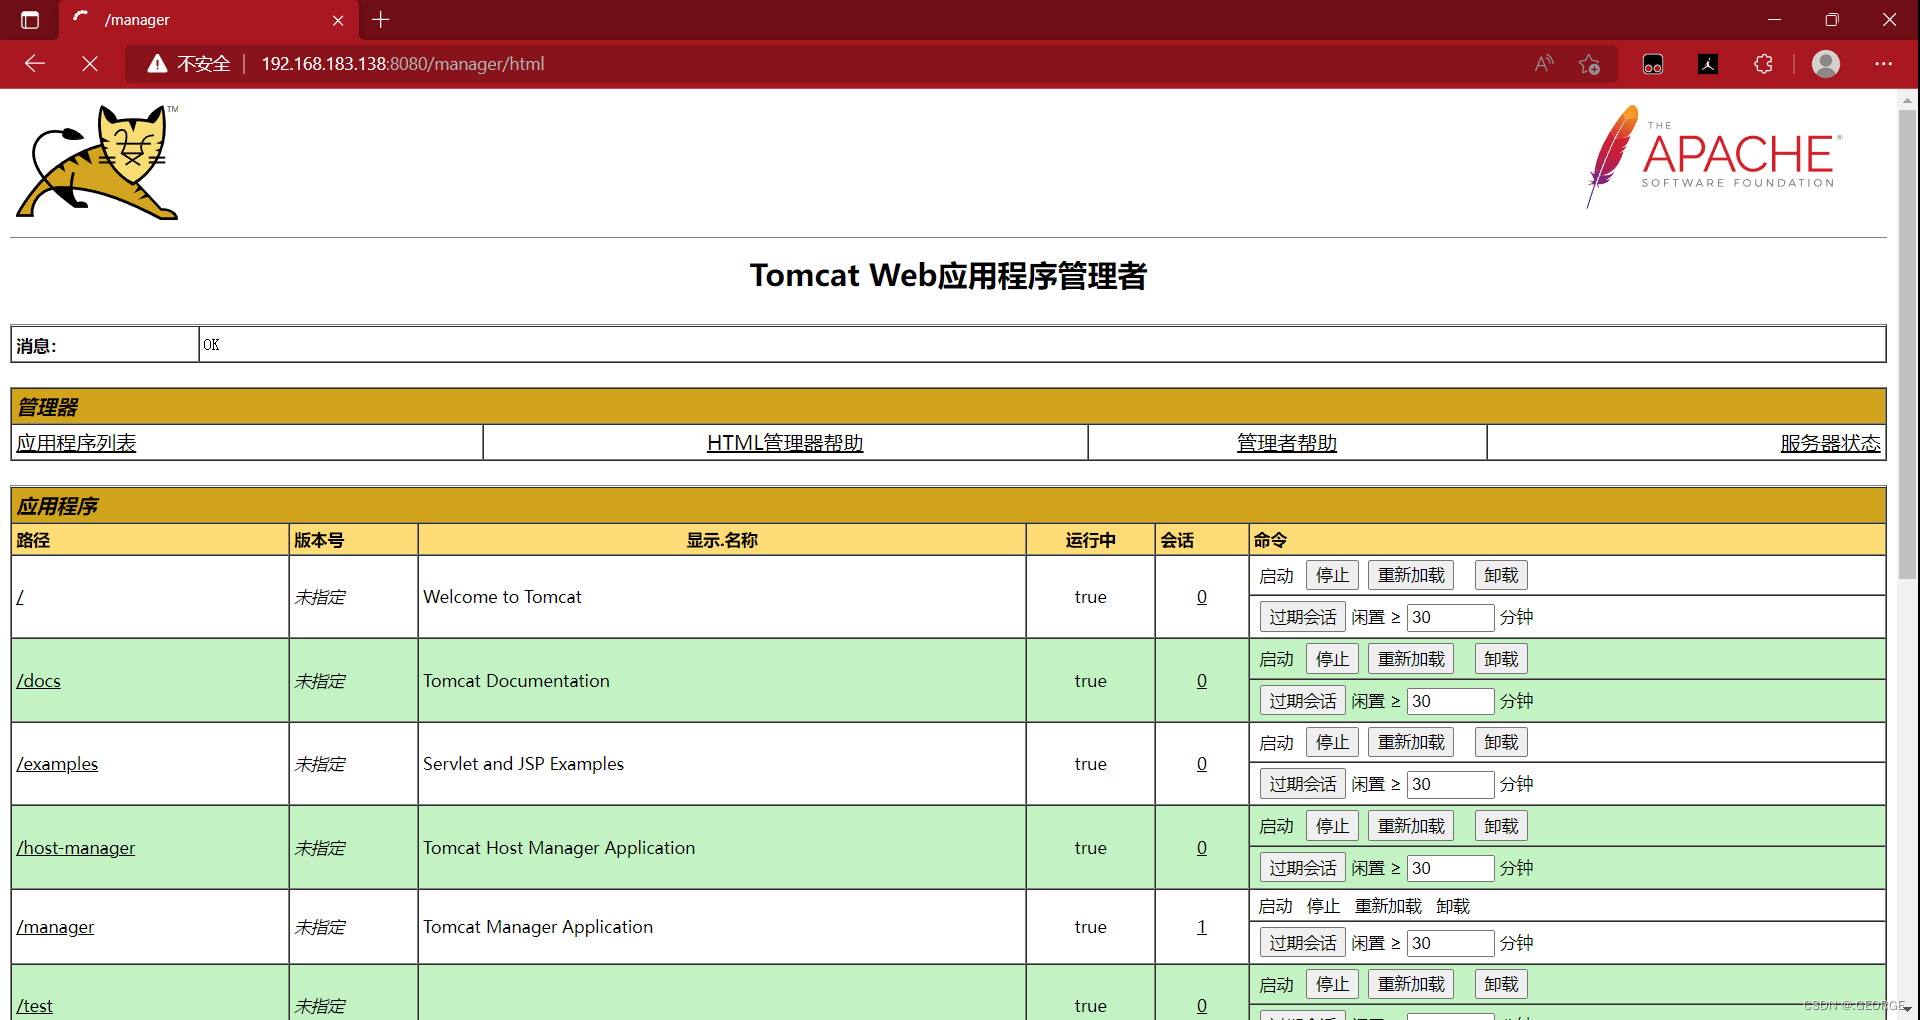Click 停止 button for Welcome to Tomcat
Screen dimensions: 1920x1020
coord(1332,575)
